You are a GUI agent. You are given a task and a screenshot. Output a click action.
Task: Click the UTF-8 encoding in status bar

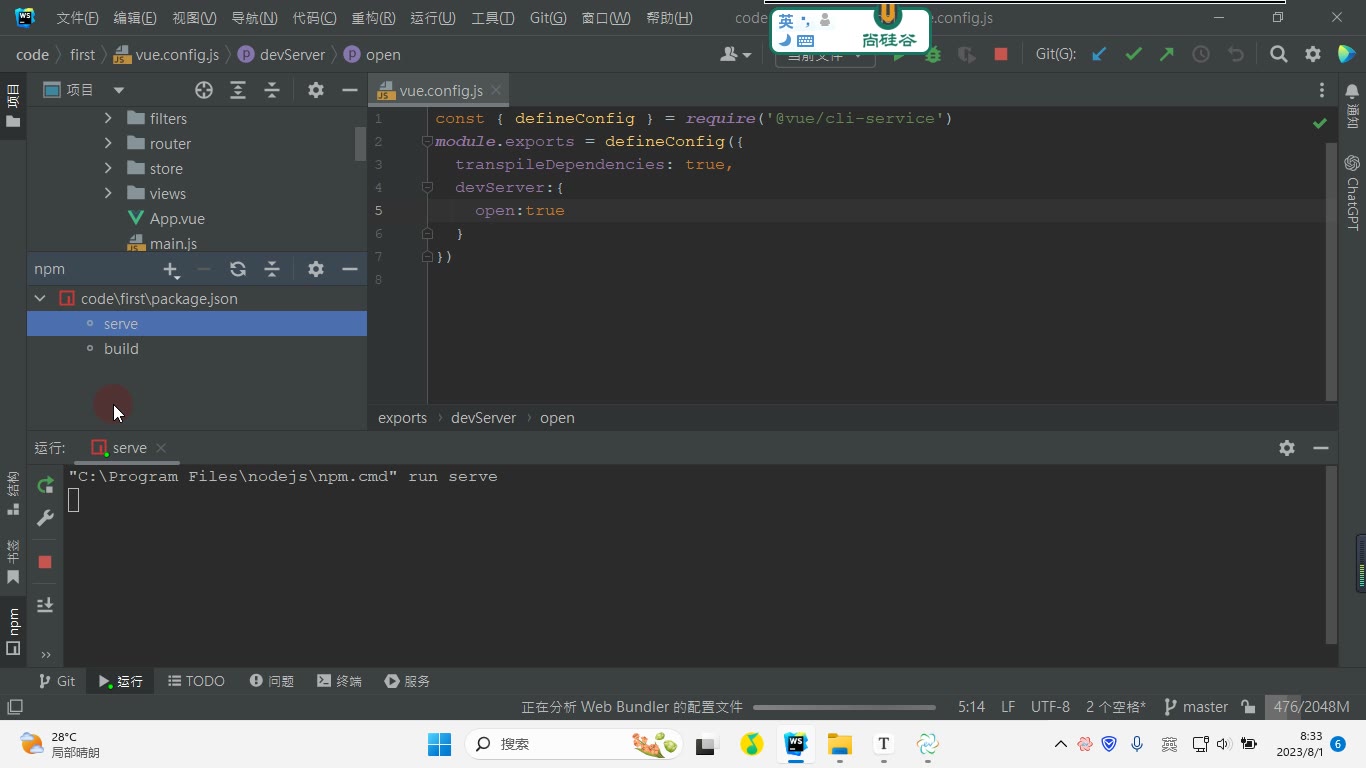(1050, 707)
